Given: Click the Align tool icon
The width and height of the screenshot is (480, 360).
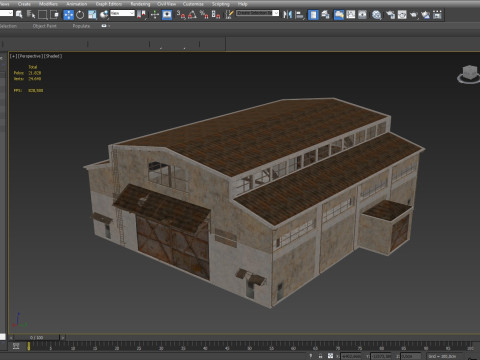Looking at the screenshot, I should click(x=300, y=15).
